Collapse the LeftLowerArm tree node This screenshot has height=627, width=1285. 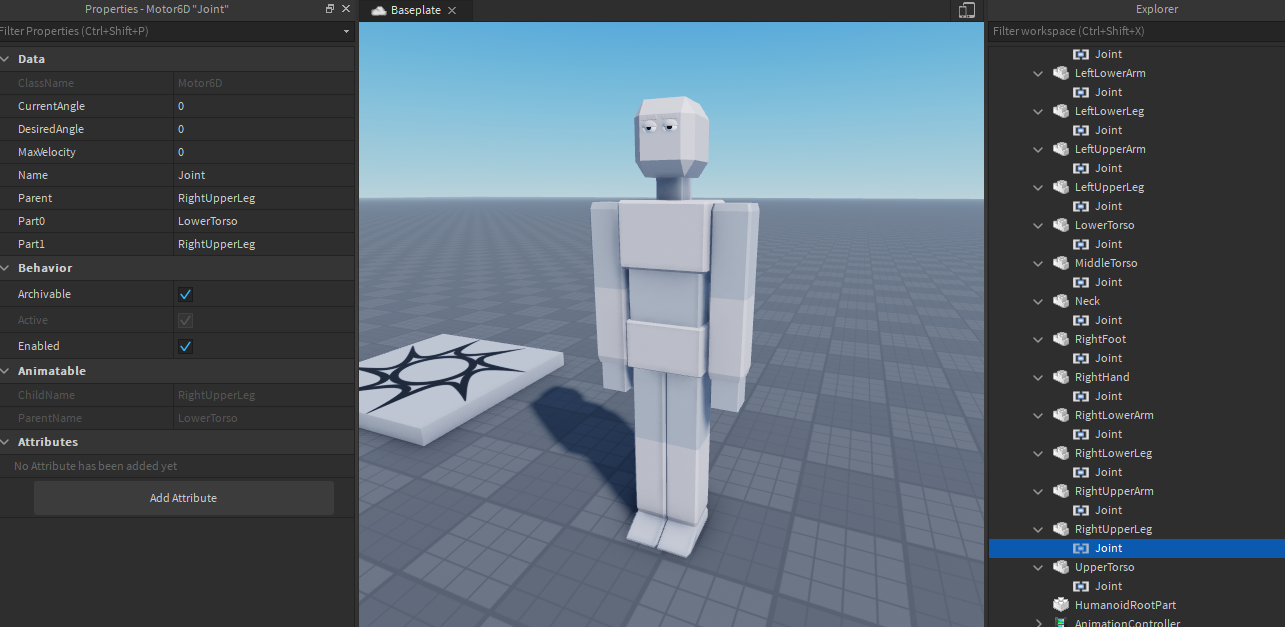pos(1038,73)
